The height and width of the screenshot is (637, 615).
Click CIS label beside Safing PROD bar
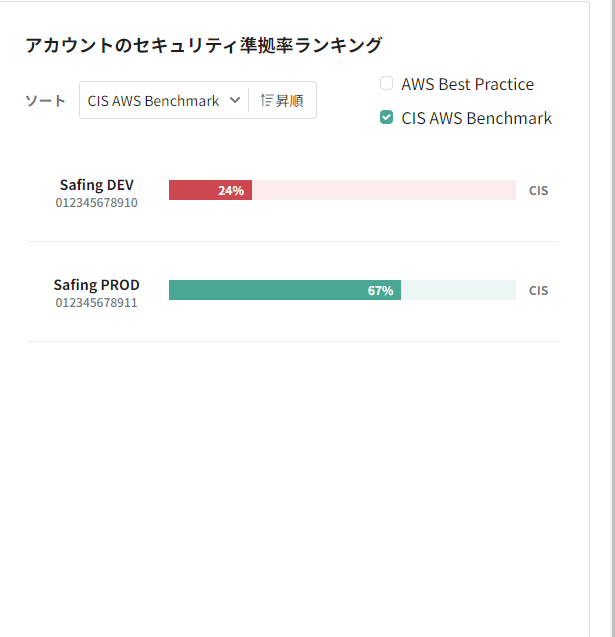(x=538, y=290)
